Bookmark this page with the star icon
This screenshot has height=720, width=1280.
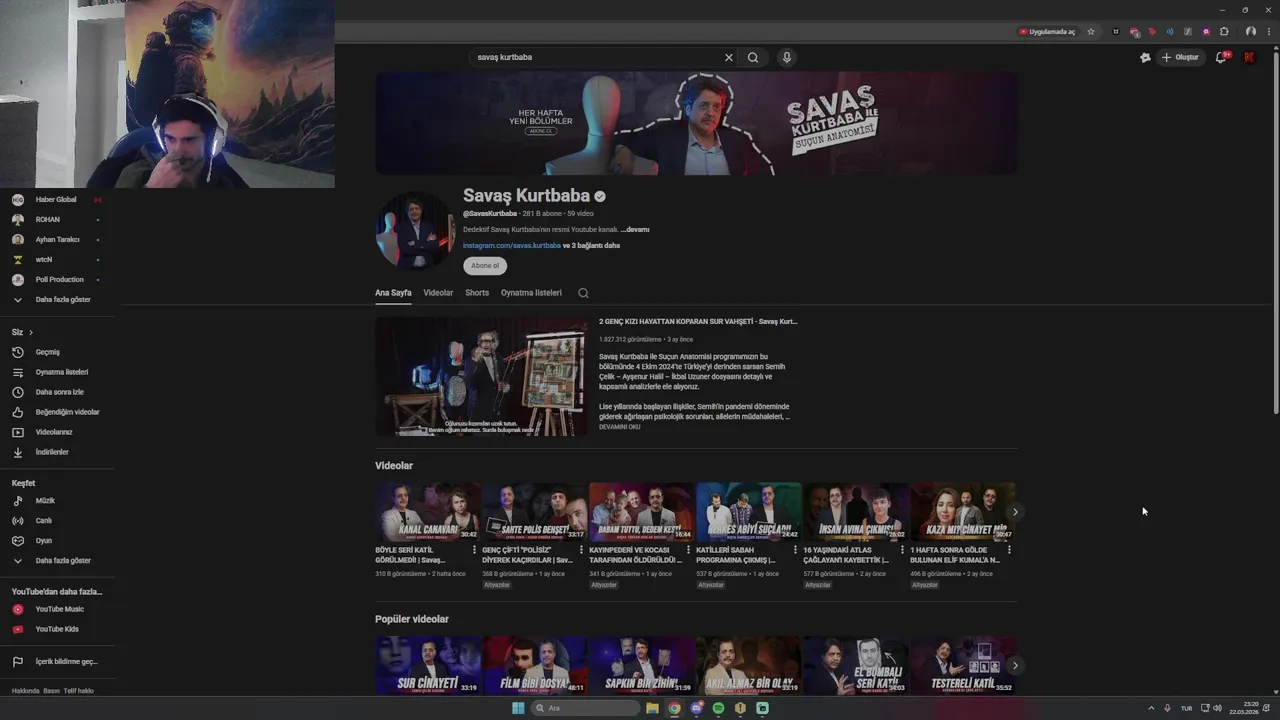[x=1091, y=32]
